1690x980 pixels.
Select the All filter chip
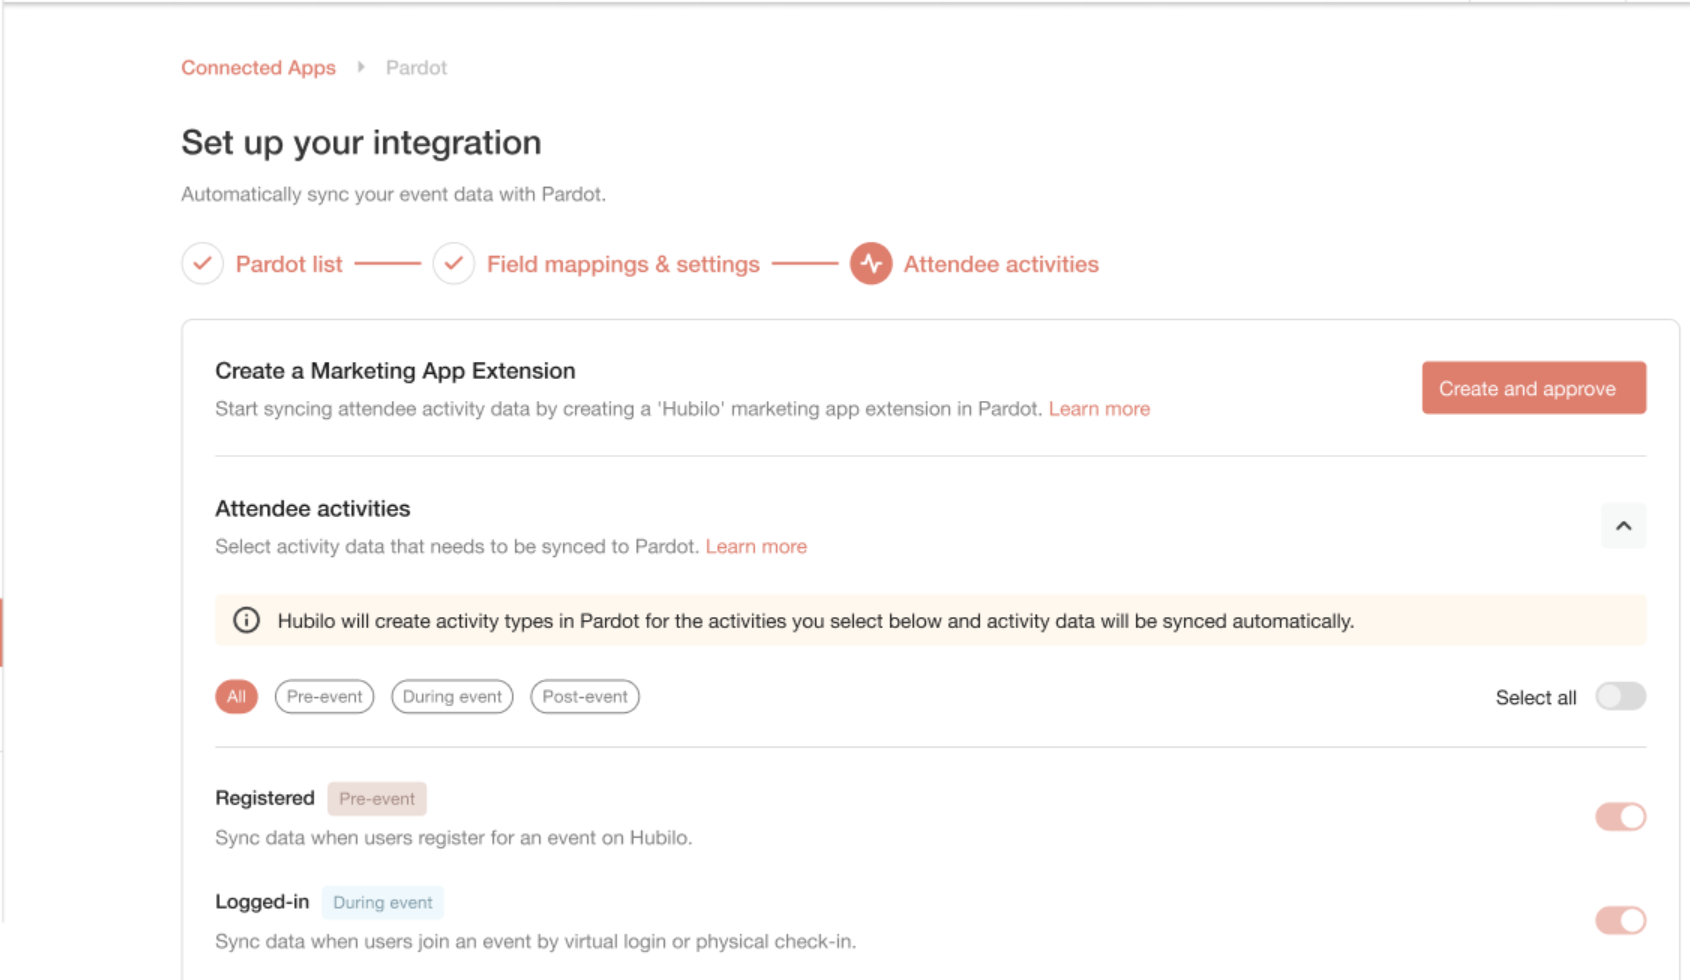(236, 697)
